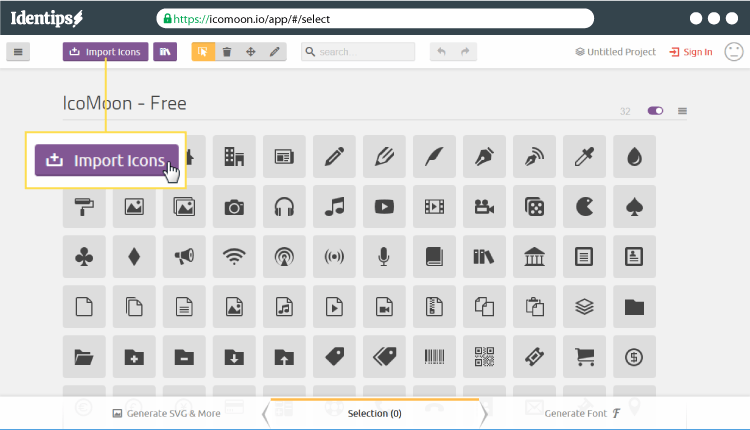Select the Pac-Man icon
This screenshot has width=750, height=430.
tap(584, 207)
